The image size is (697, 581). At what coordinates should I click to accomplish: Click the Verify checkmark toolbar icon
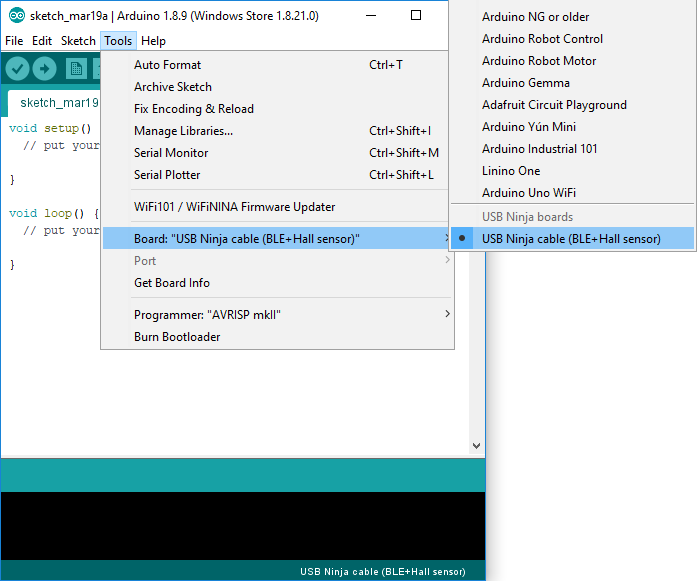(x=17, y=69)
